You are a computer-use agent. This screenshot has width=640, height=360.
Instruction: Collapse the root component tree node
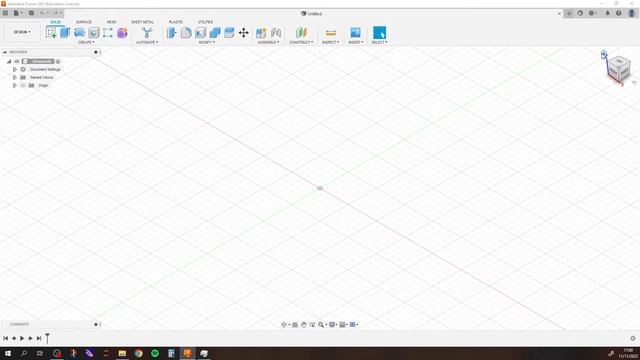tap(9, 61)
